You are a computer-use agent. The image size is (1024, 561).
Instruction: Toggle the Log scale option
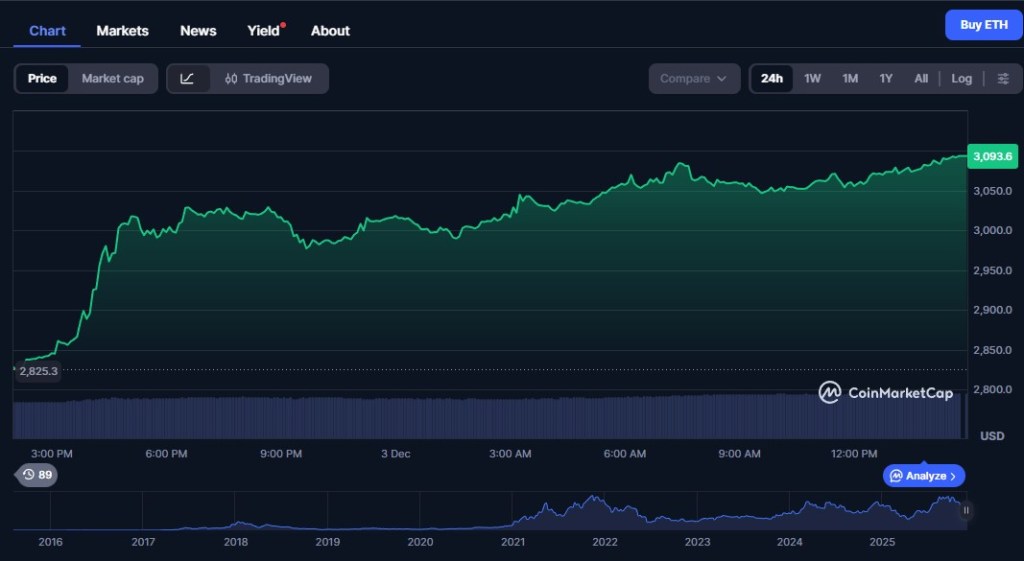(x=961, y=78)
